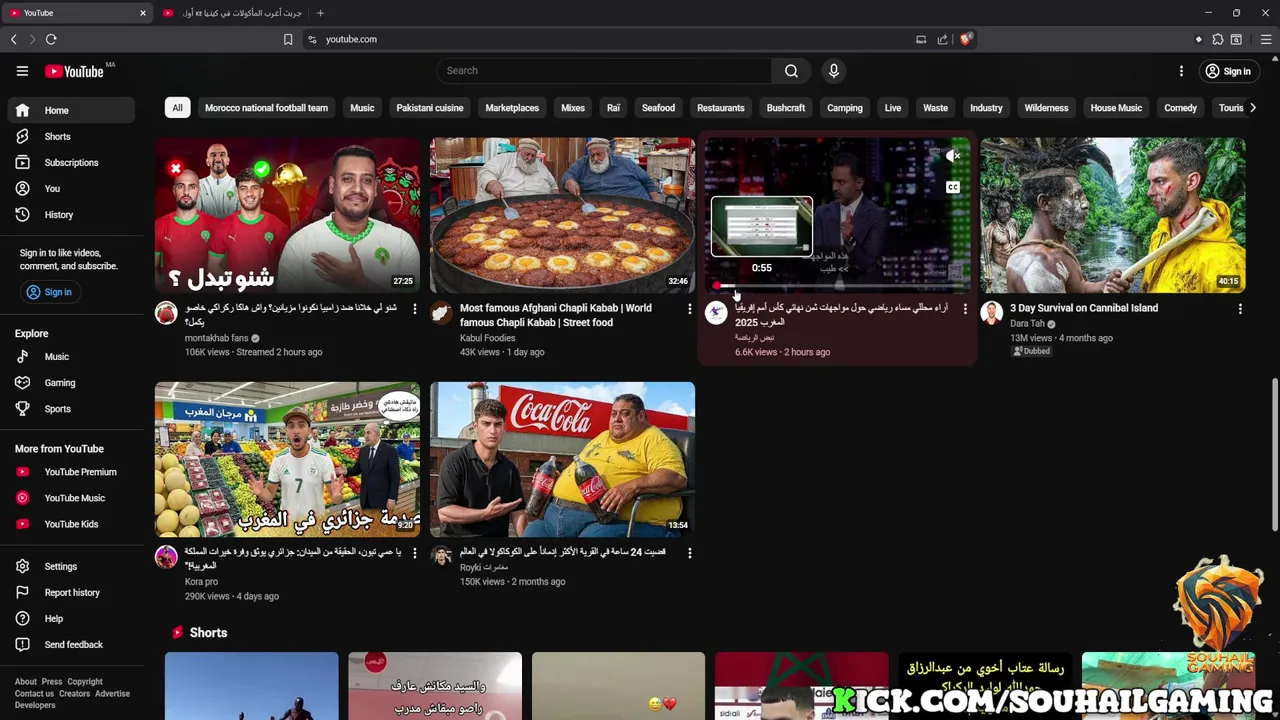Click in the Search input field
The width and height of the screenshot is (1280, 720).
[x=603, y=71]
